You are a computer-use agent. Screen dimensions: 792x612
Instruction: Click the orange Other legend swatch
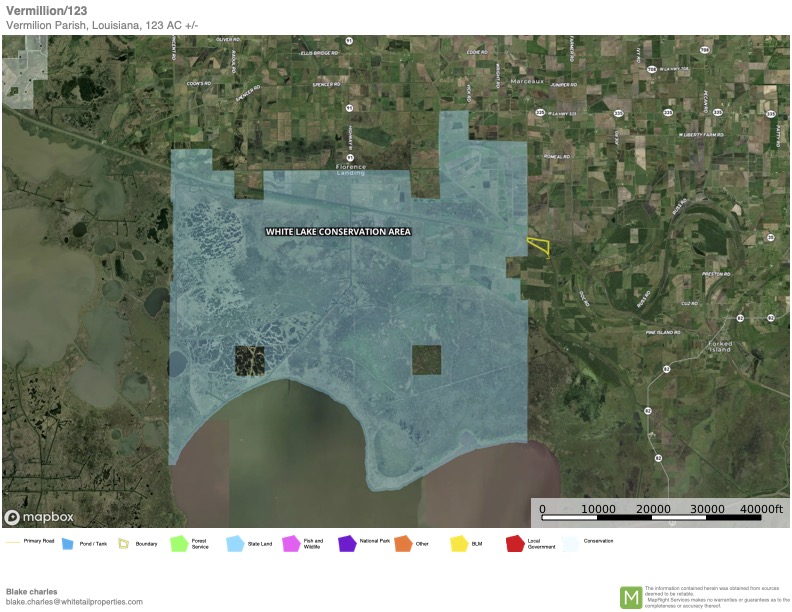tap(403, 544)
